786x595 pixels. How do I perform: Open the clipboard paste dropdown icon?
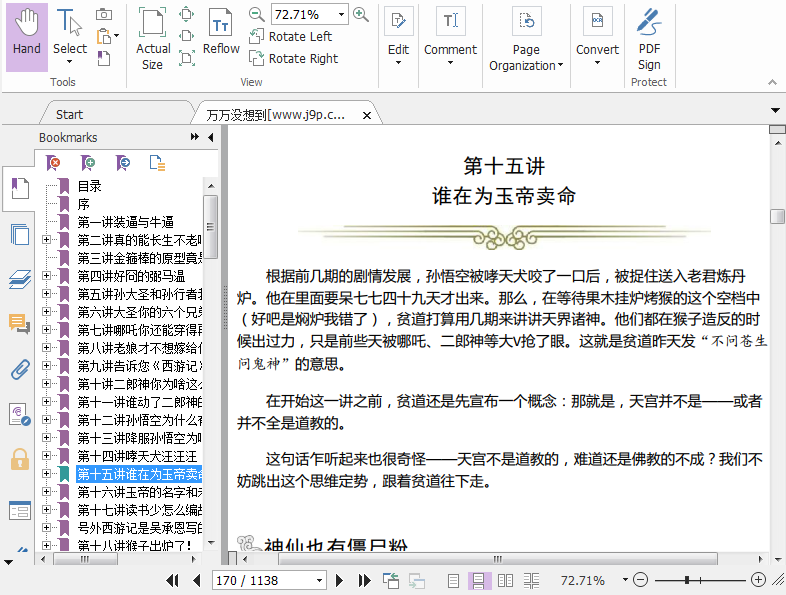(x=107, y=36)
